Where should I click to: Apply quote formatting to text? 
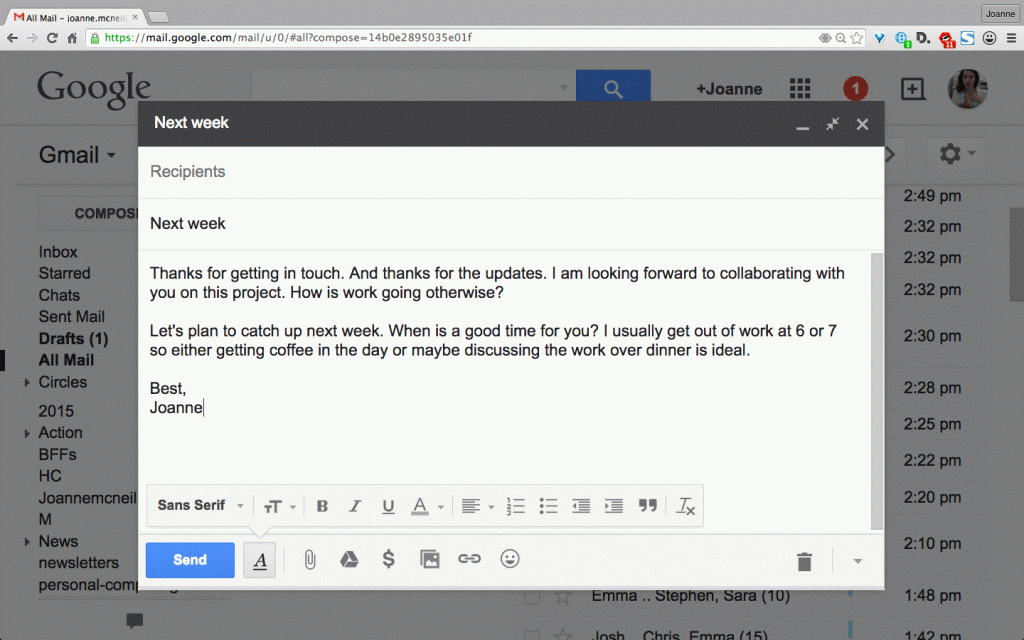click(647, 505)
